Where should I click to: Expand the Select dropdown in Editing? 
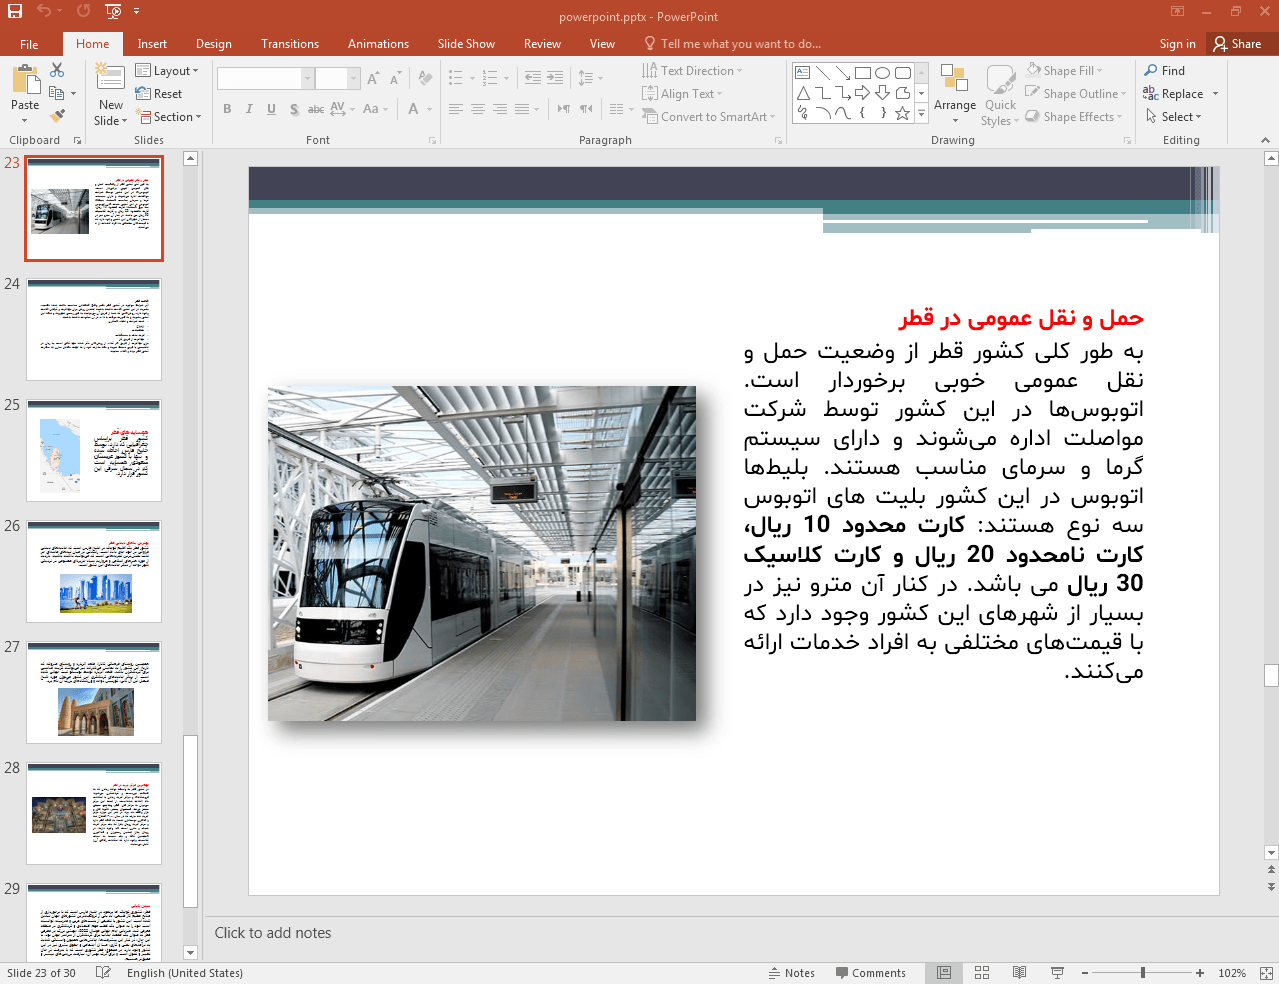click(x=1174, y=117)
